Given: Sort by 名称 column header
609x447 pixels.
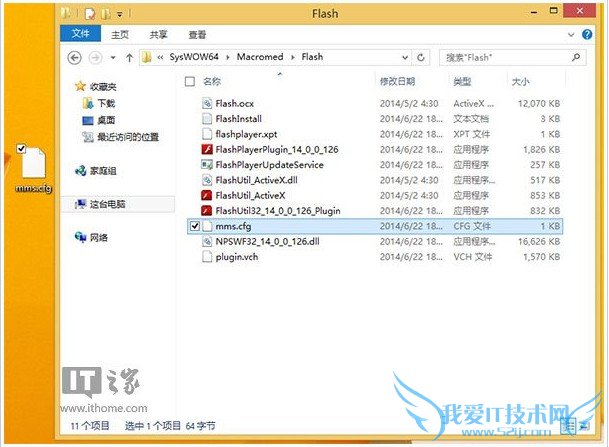Looking at the screenshot, I should (x=212, y=81).
